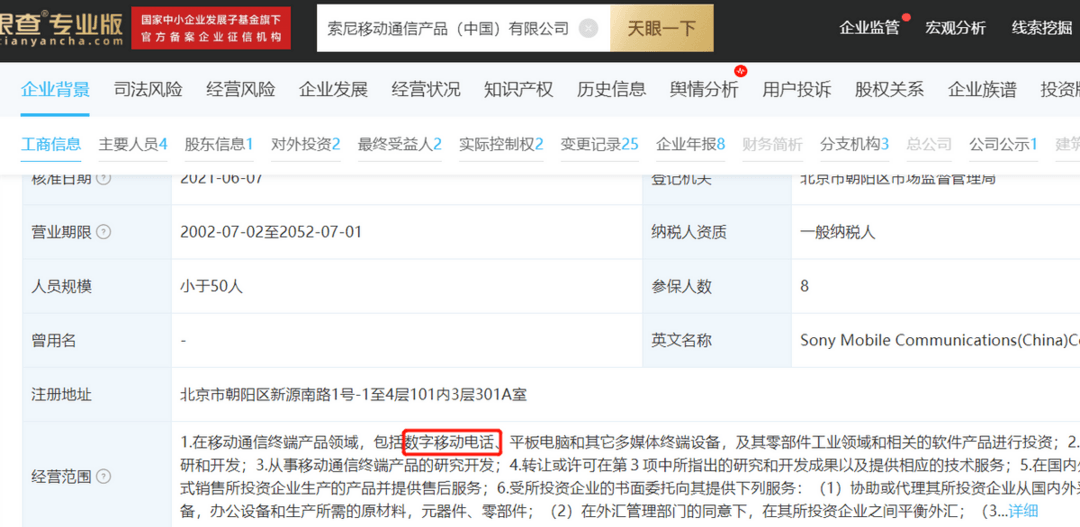Viewport: 1080px width, 527px height.
Task: Open 线索挖掘 in the top bar
Action: [x=1041, y=28]
